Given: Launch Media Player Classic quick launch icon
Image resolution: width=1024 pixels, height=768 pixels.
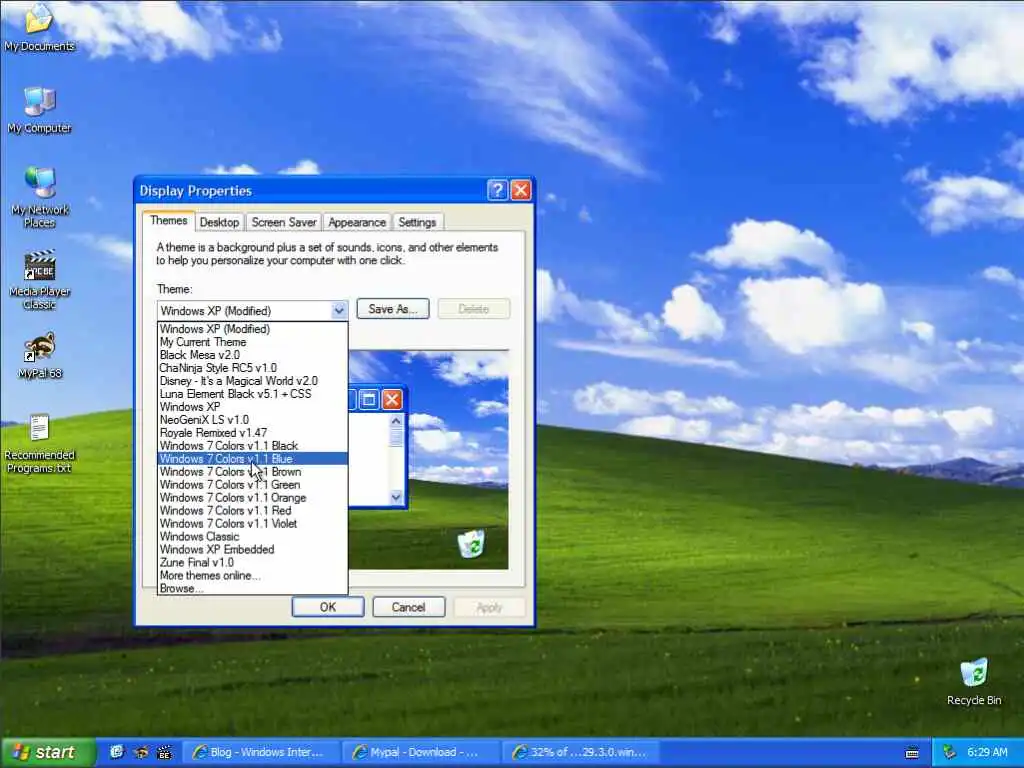Looking at the screenshot, I should tap(165, 753).
